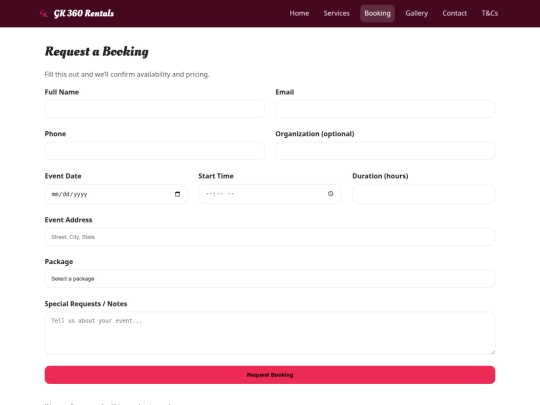Viewport: 540px width, 405px height.
Task: Select the Booking nav tab
Action: 377,13
